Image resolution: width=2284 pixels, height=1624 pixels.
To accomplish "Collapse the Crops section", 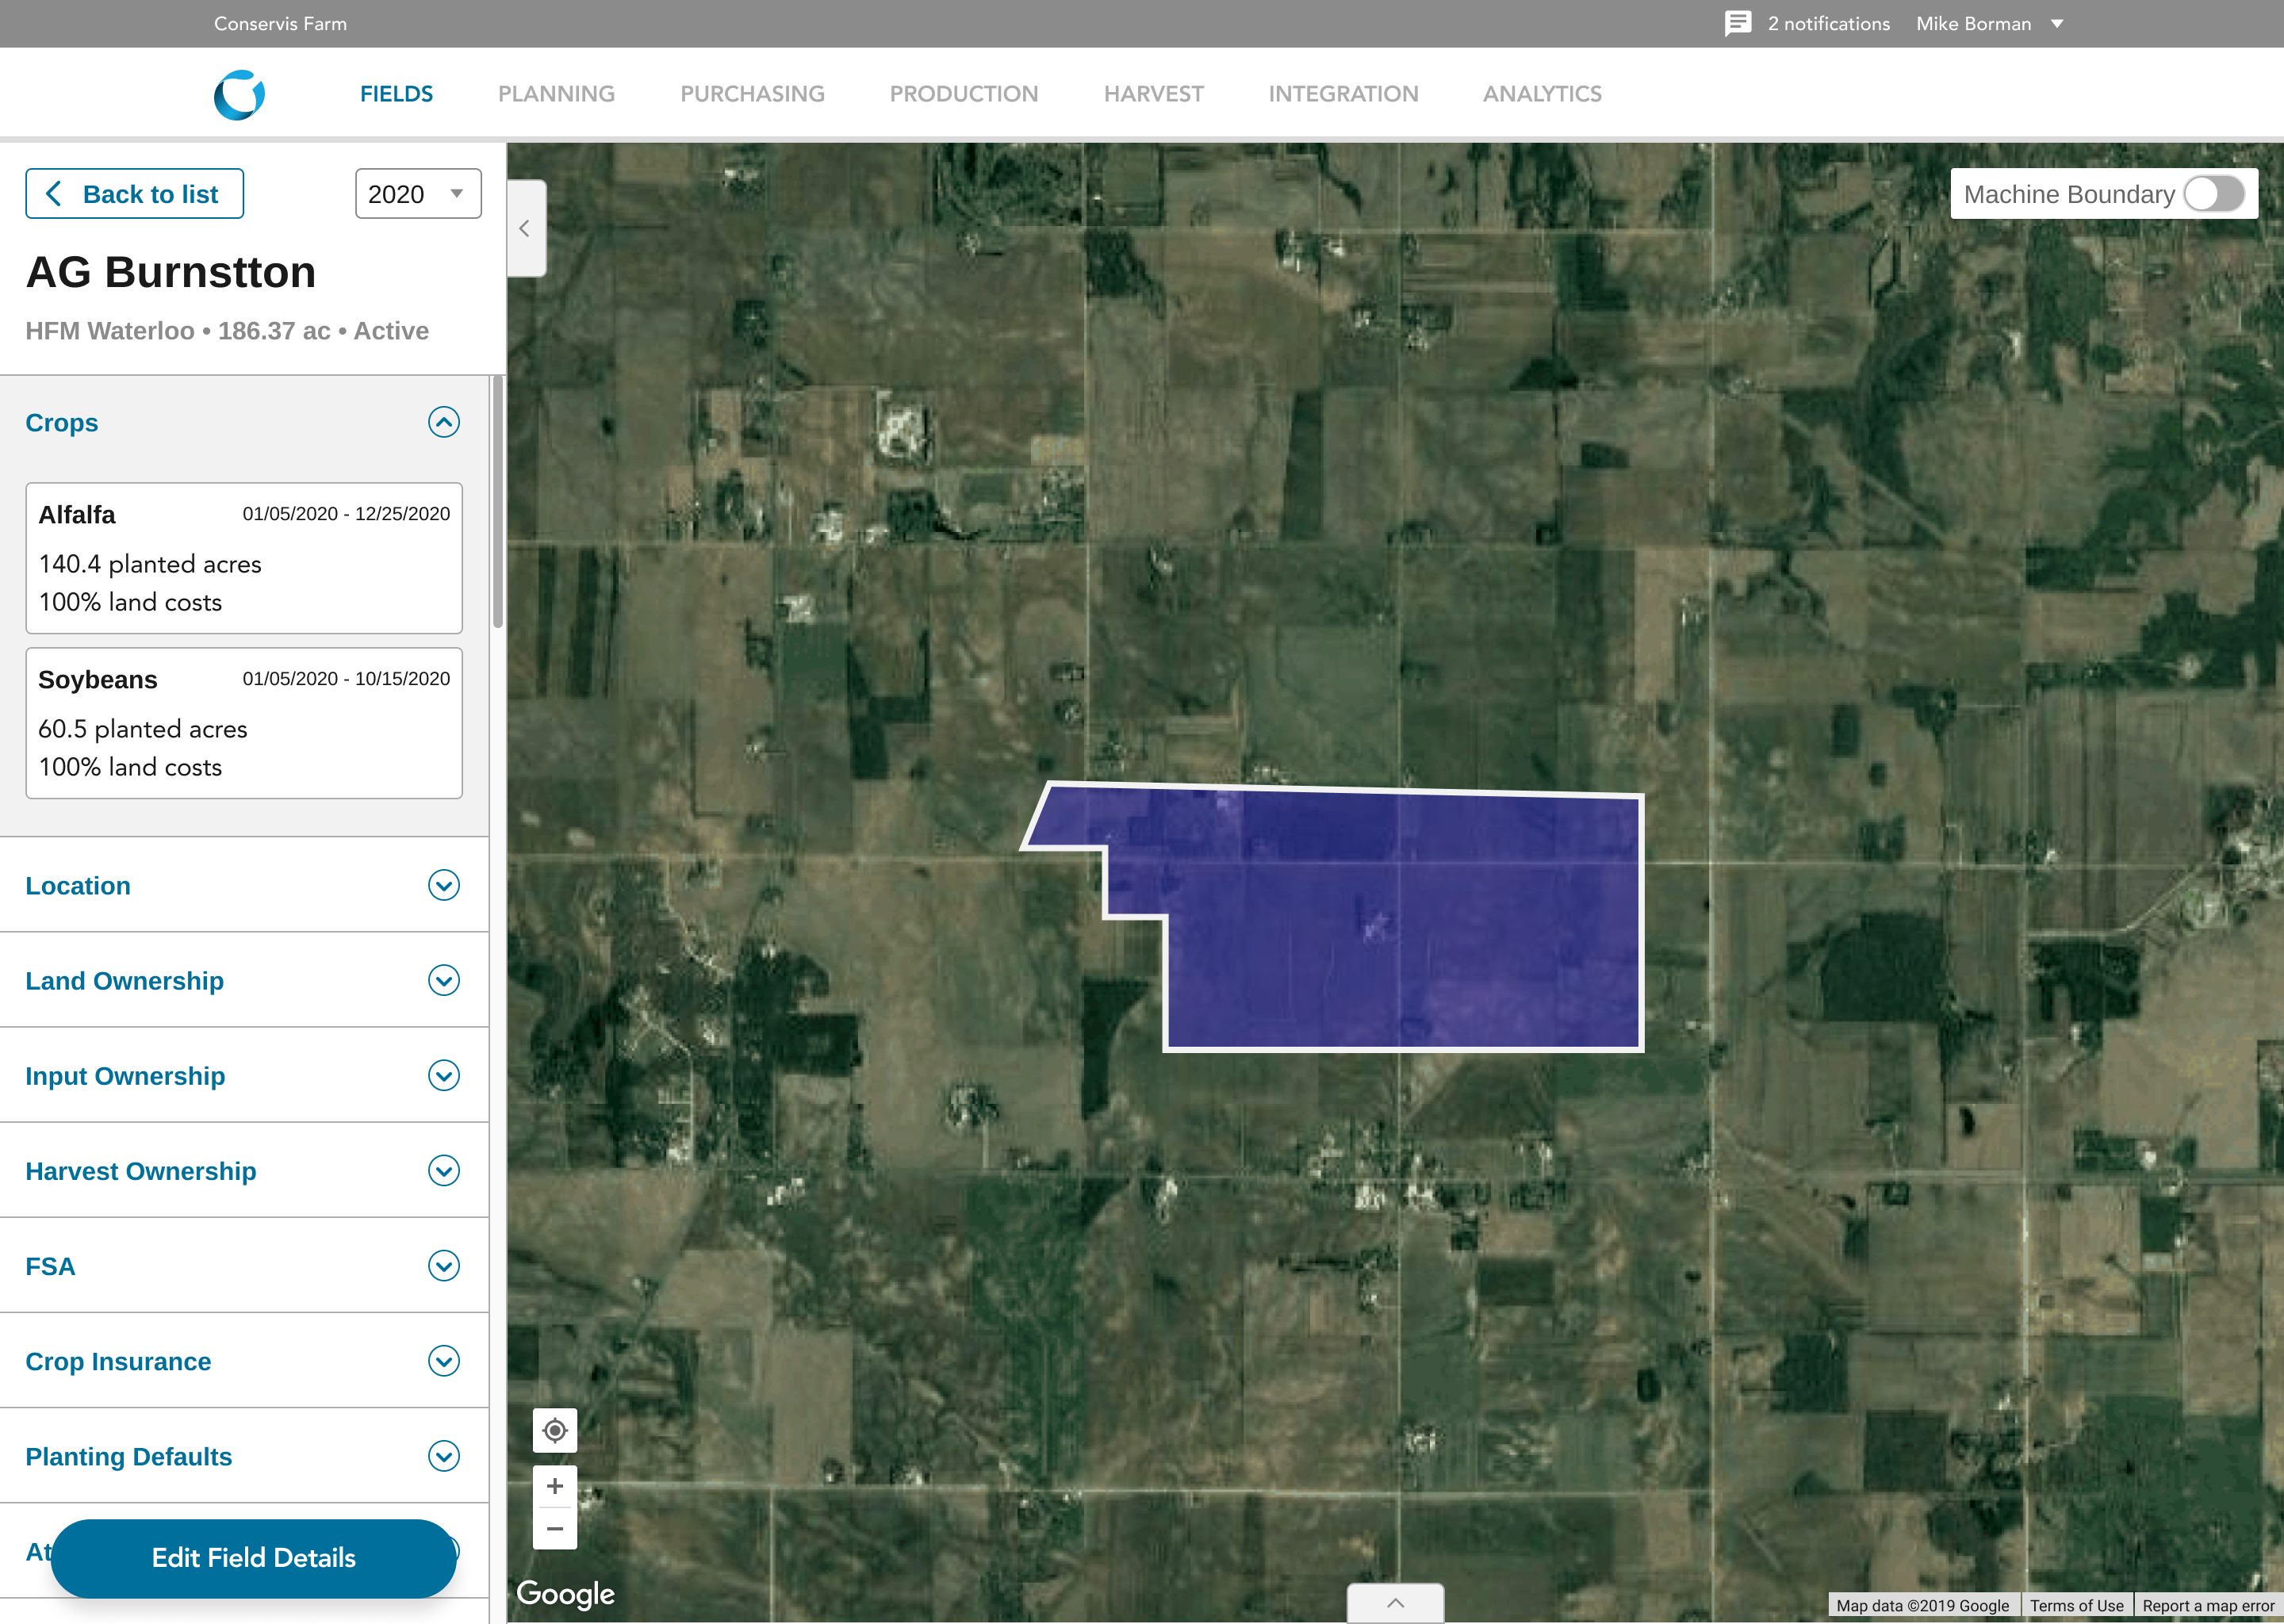I will [x=444, y=422].
